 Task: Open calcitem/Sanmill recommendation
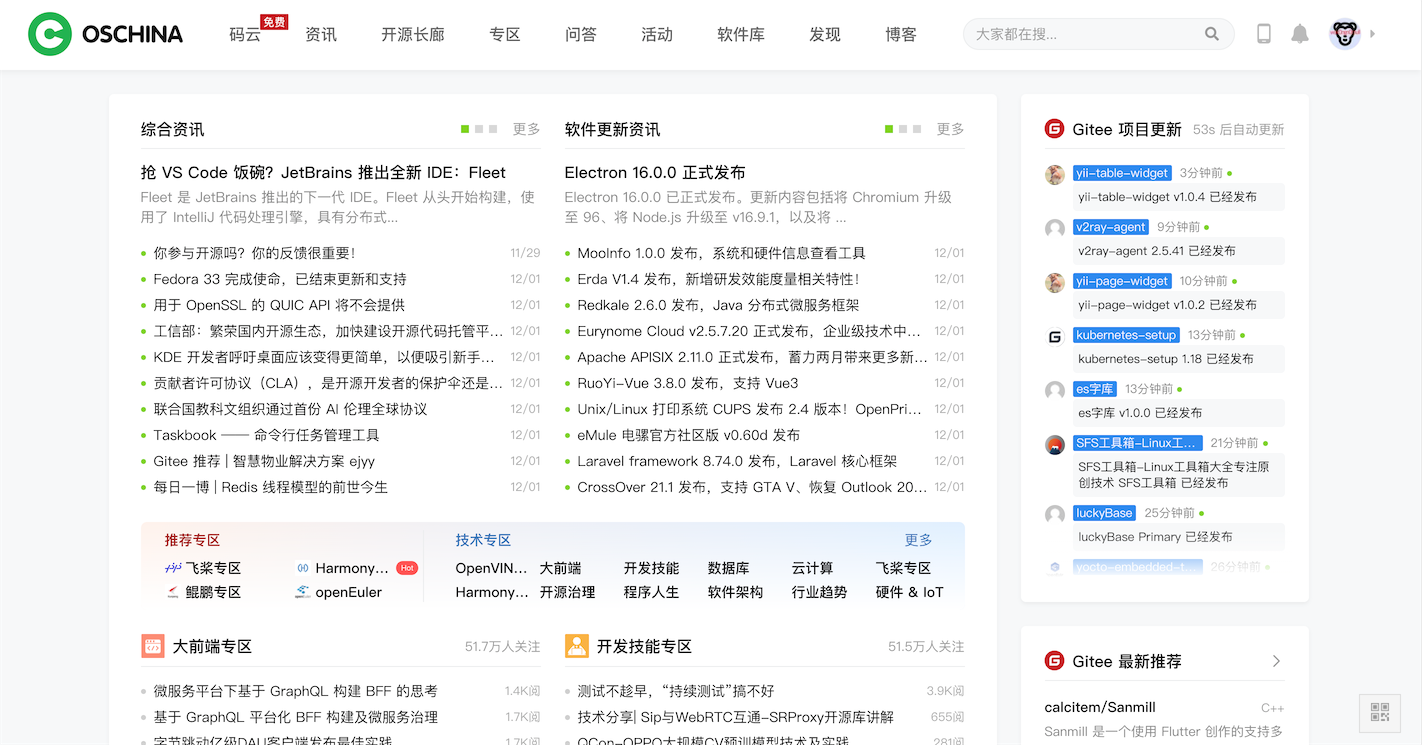point(1100,707)
